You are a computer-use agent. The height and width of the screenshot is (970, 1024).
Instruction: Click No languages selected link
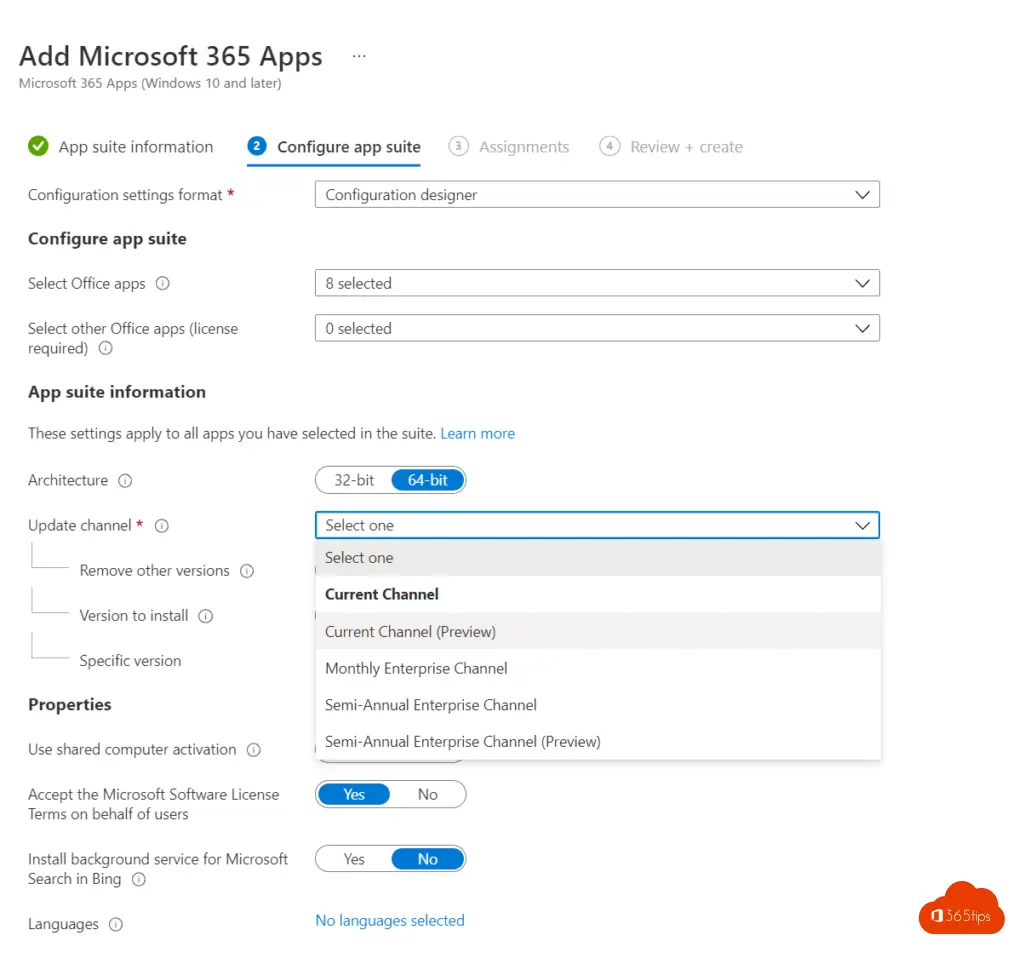[x=390, y=921]
